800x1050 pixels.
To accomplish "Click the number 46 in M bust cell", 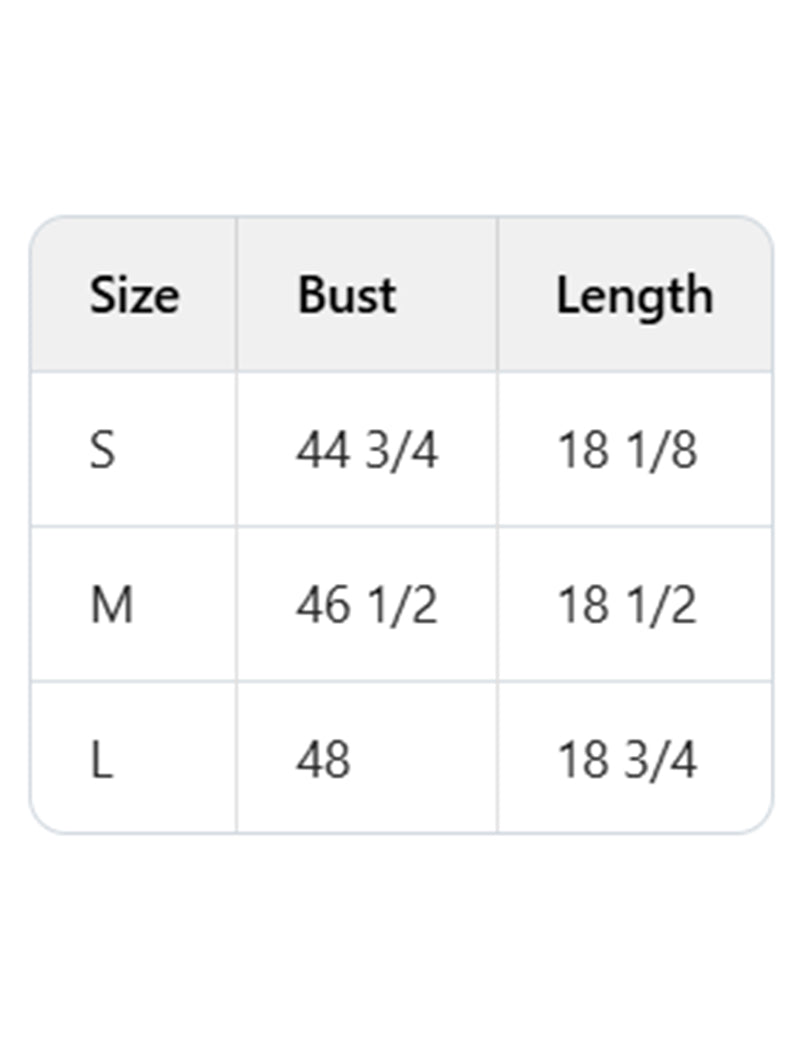I will (322, 606).
